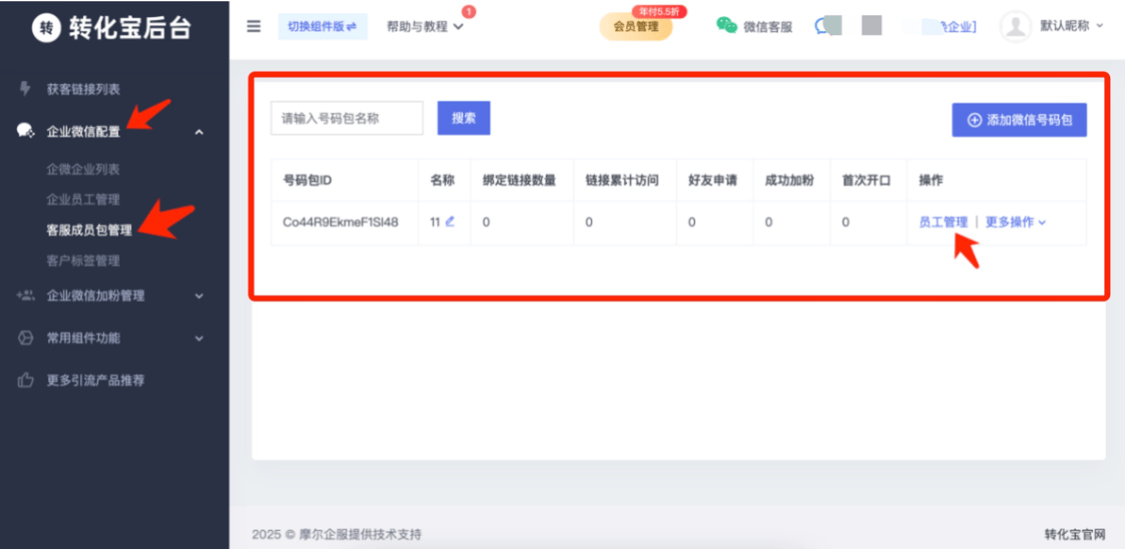This screenshot has width=1125, height=549.
Task: Collapse the 企业微信配置 menu section
Action: click(x=199, y=132)
